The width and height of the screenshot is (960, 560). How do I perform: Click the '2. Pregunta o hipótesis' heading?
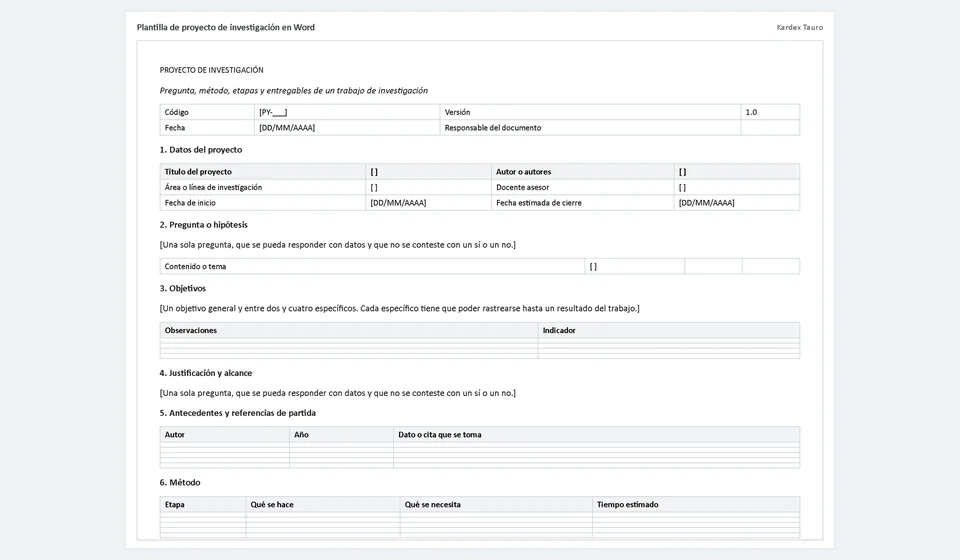coord(203,225)
